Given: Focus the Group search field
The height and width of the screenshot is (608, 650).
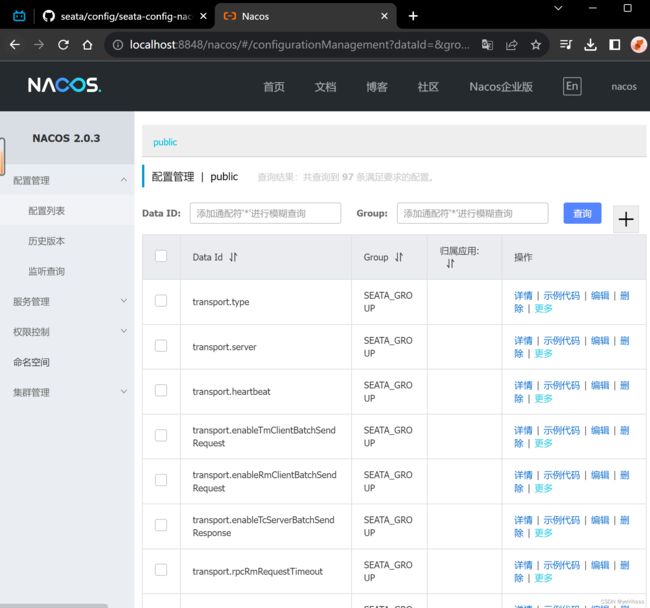Looking at the screenshot, I should pos(473,213).
